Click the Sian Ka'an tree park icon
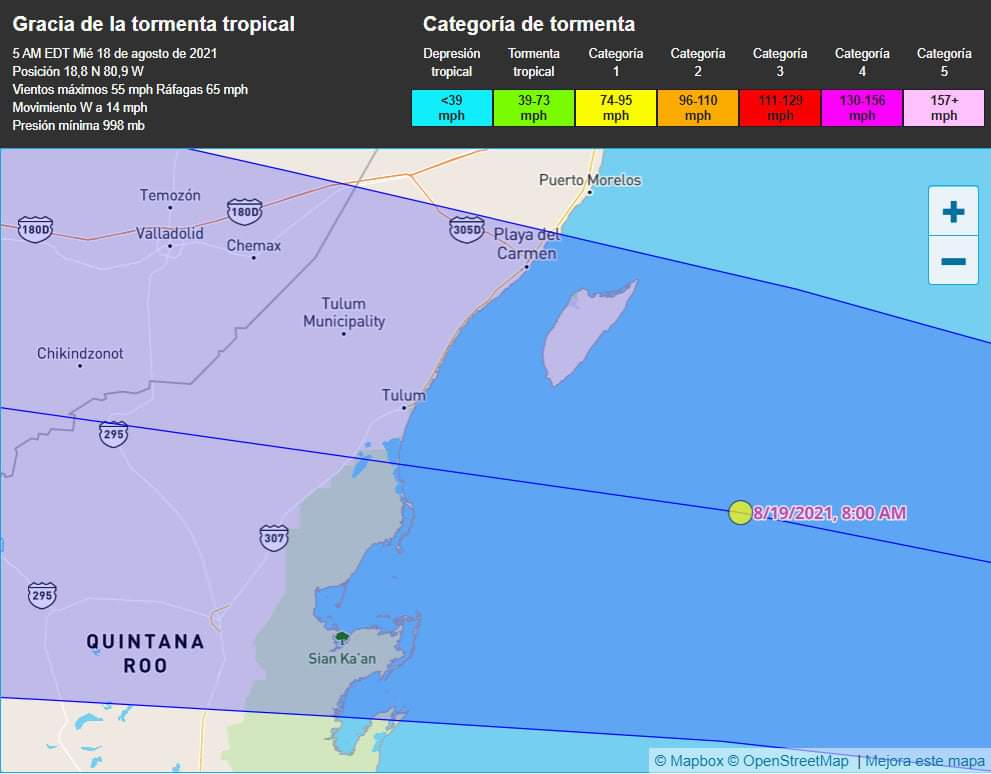Viewport: 991px width, 774px height. point(342,637)
